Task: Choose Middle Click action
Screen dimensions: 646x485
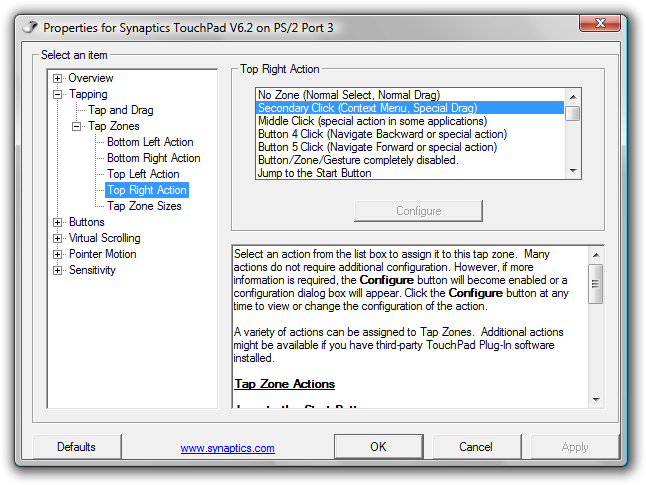Action: coord(410,121)
